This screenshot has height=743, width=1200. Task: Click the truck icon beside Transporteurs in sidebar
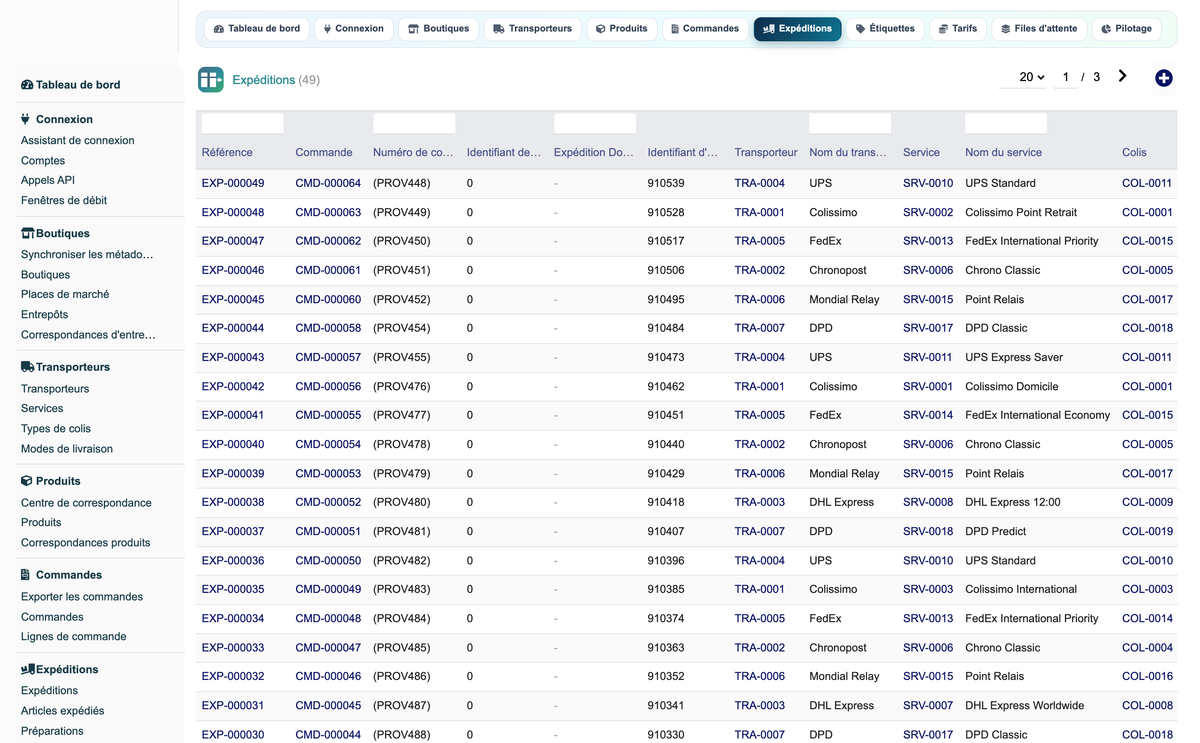(x=27, y=367)
